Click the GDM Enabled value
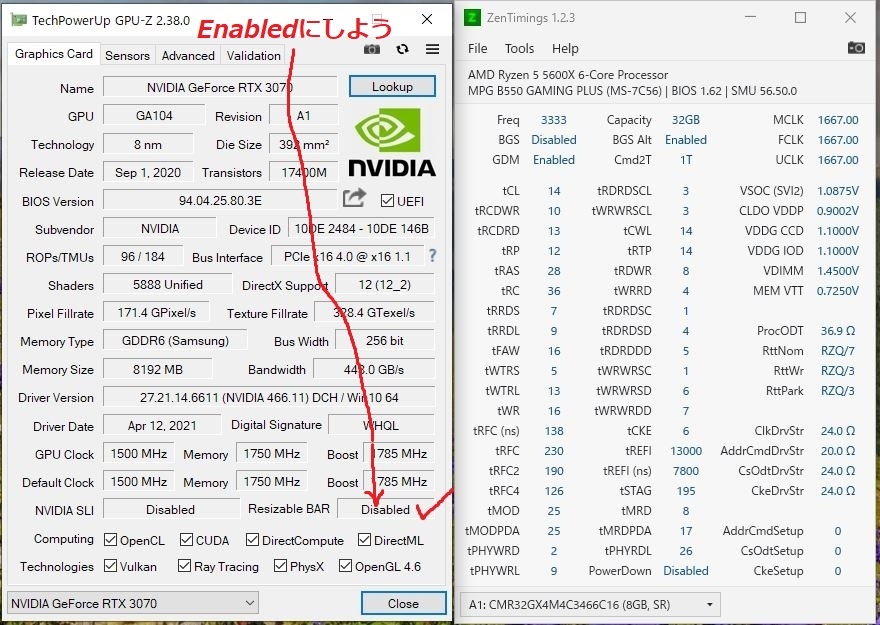The height and width of the screenshot is (625, 880). tap(554, 160)
